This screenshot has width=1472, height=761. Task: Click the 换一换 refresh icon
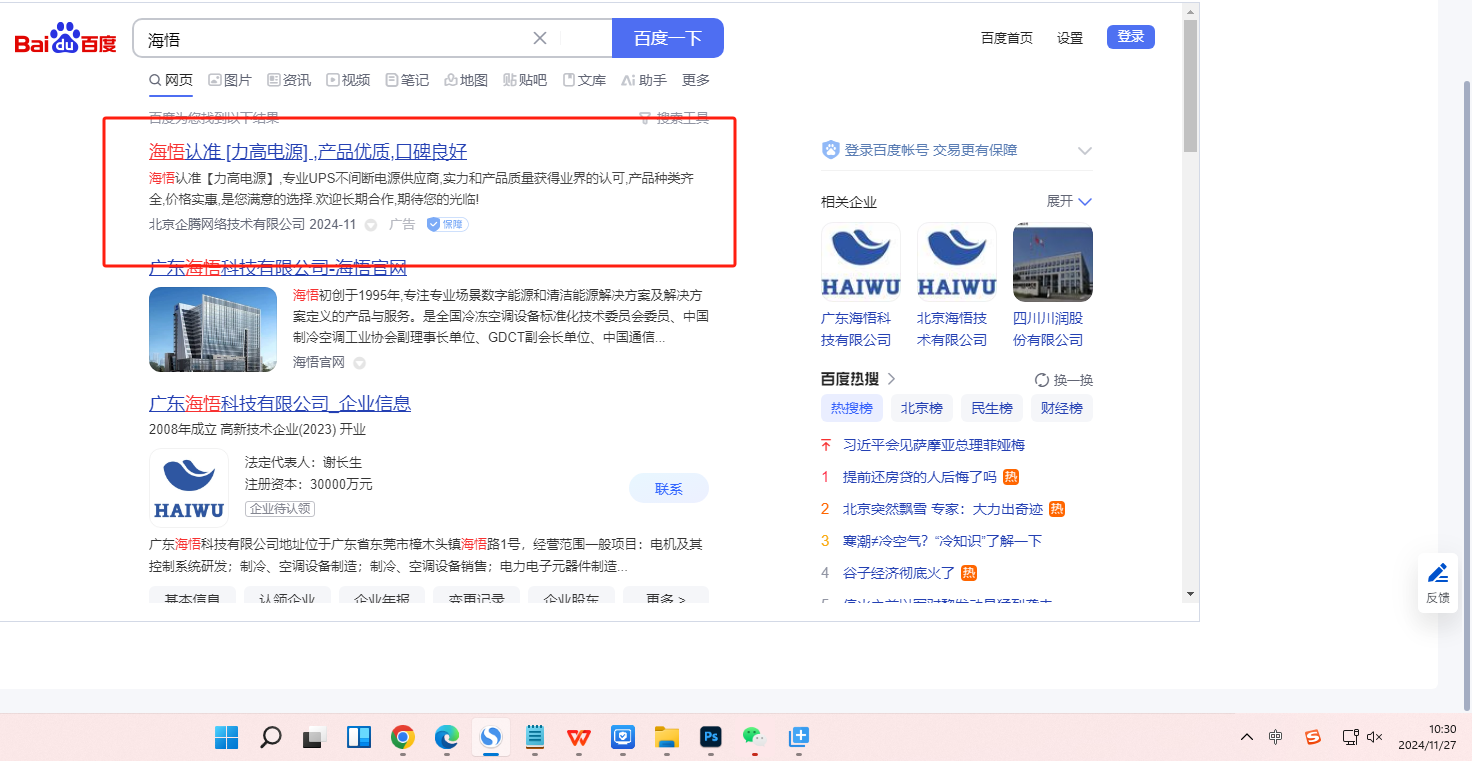[1042, 380]
